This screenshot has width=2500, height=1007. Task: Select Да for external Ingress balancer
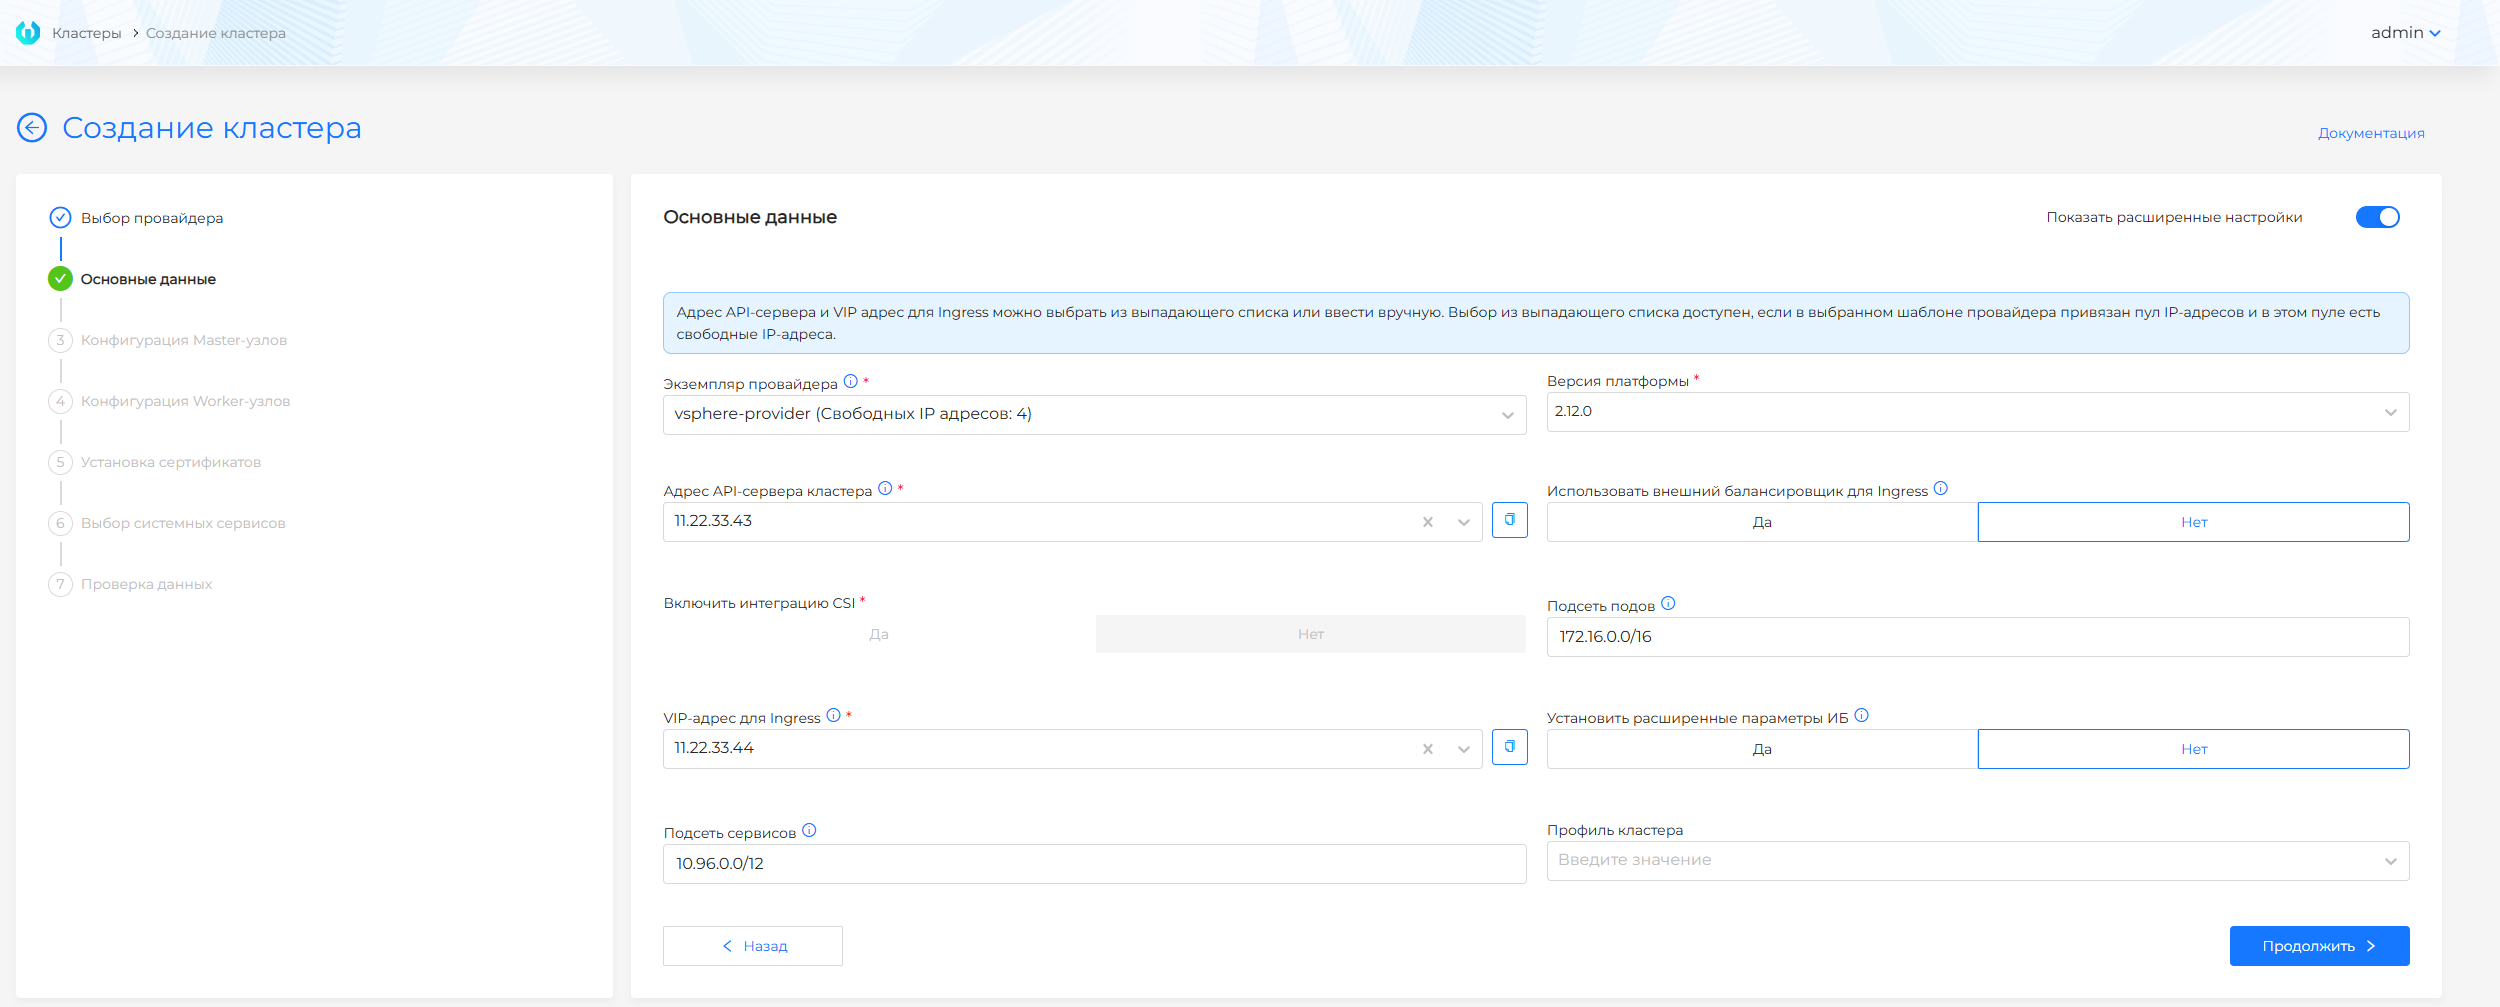(x=1761, y=522)
